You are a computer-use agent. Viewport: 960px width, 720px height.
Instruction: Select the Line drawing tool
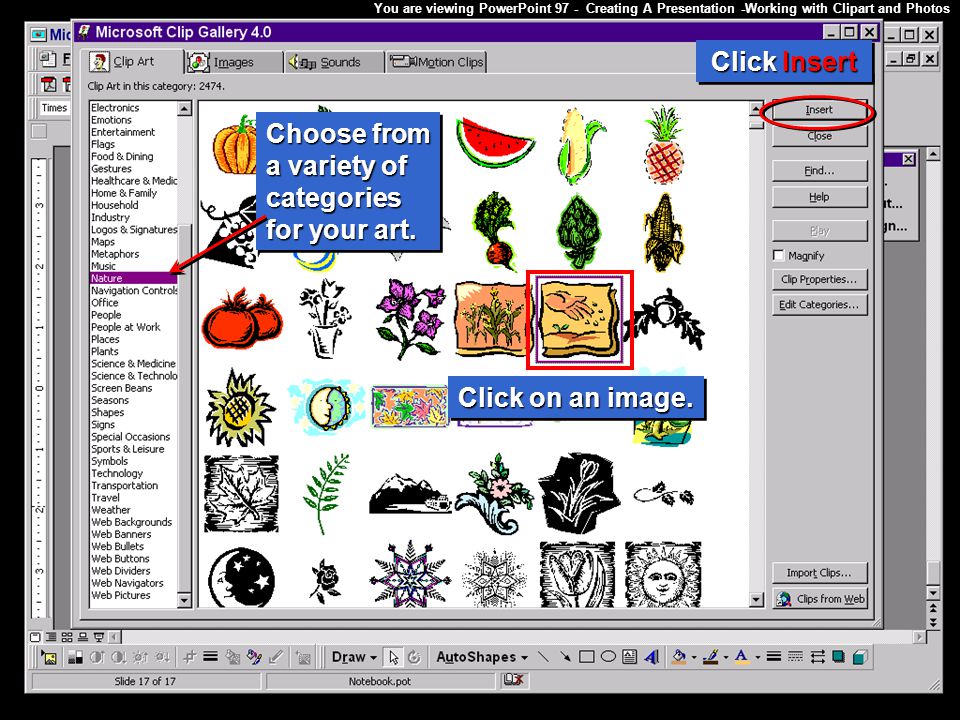click(x=543, y=657)
